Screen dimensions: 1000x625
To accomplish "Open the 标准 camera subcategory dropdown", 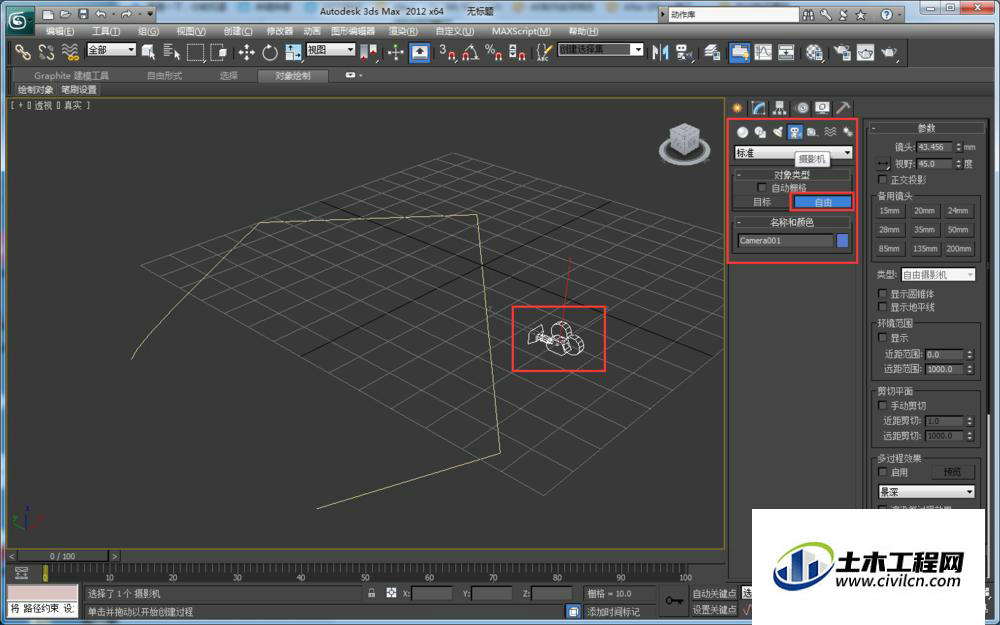I will pyautogui.click(x=793, y=152).
